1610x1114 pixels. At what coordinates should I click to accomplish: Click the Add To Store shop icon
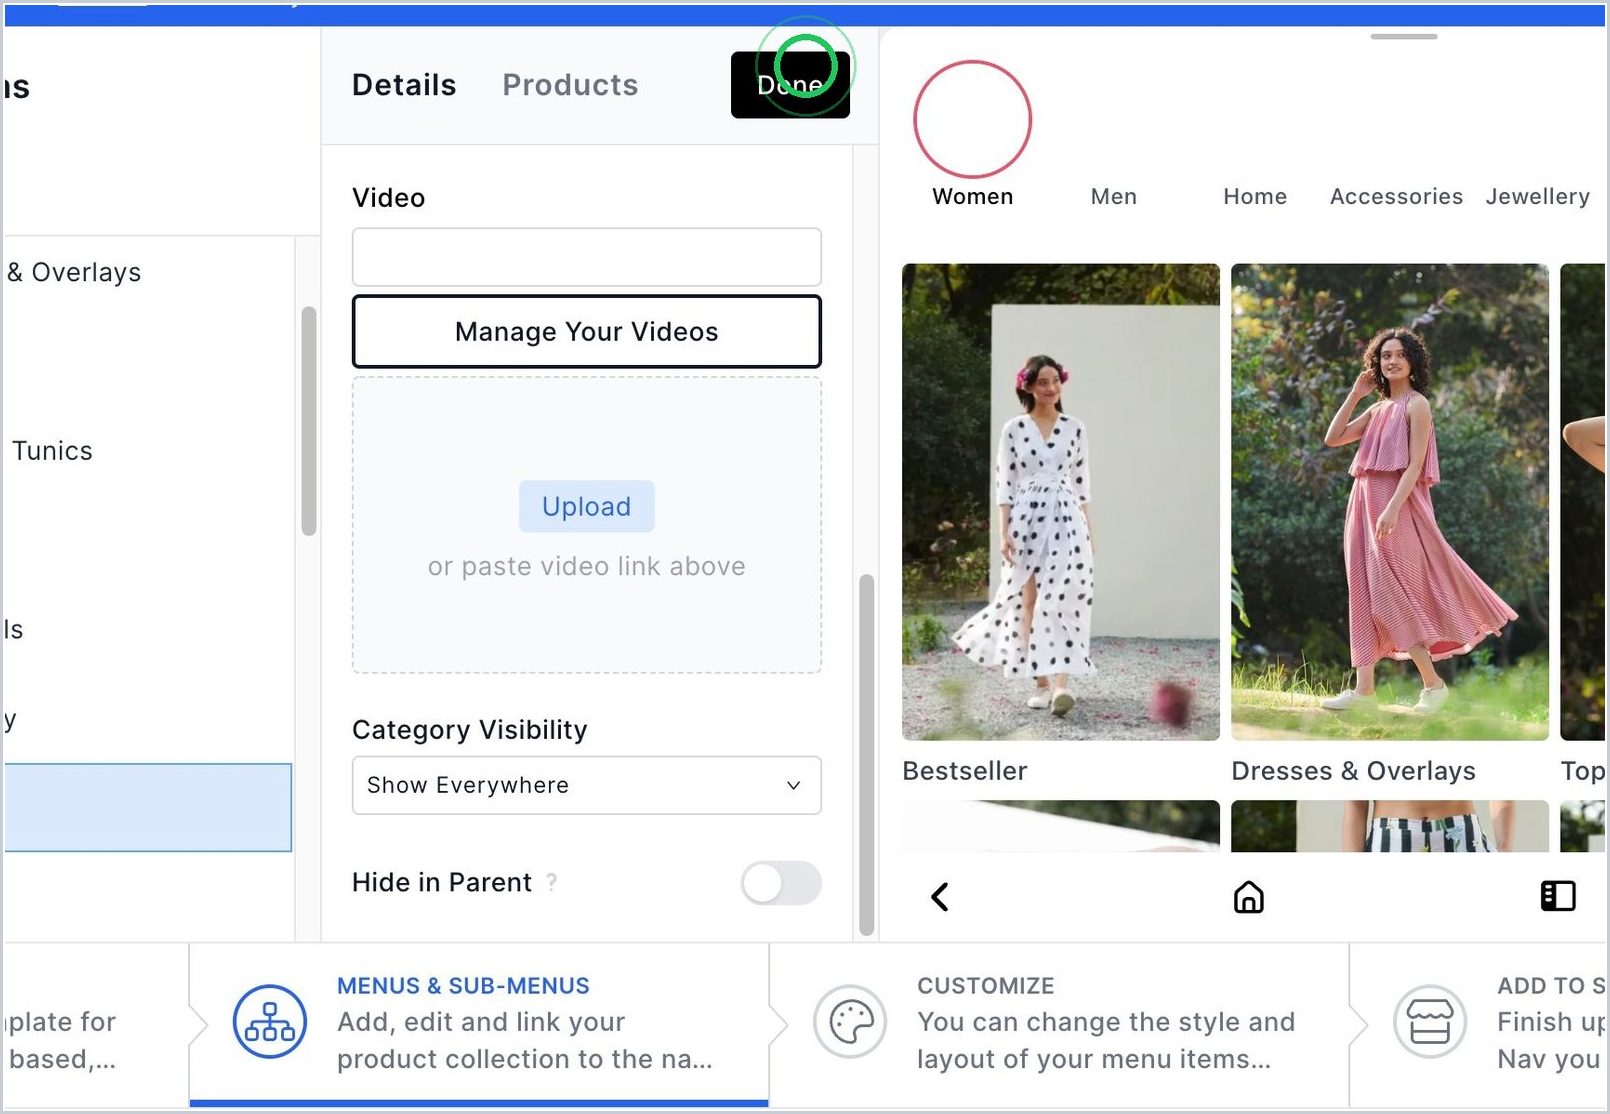click(x=1430, y=1021)
